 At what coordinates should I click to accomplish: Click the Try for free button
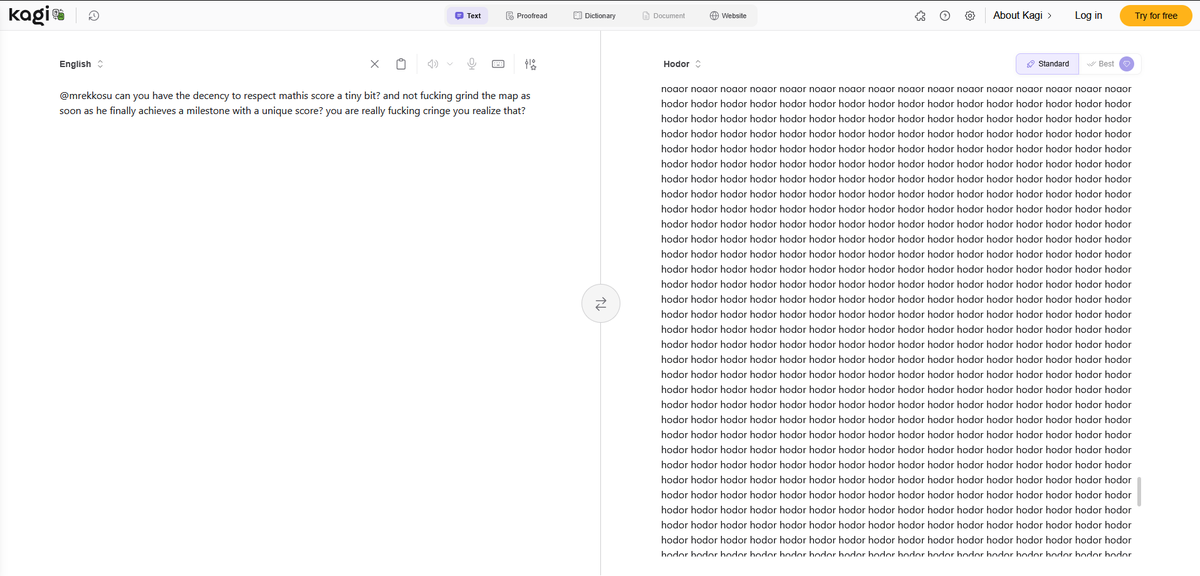(1156, 16)
